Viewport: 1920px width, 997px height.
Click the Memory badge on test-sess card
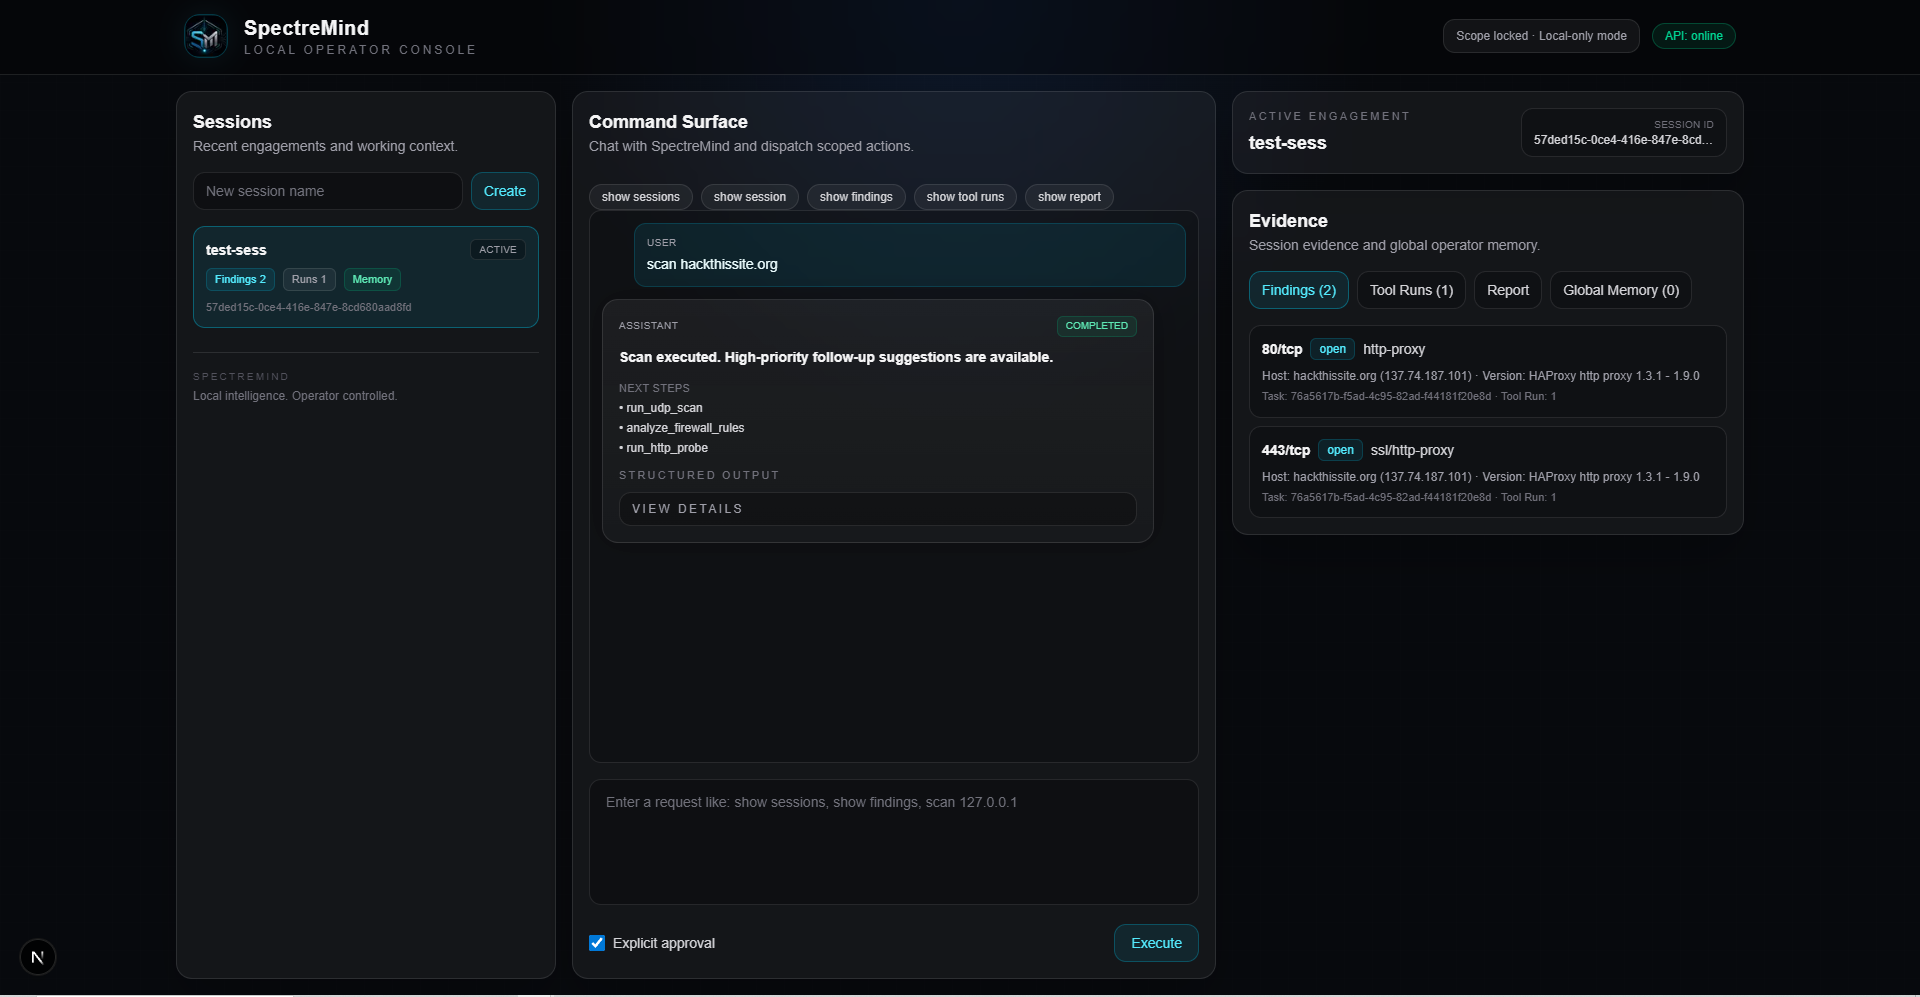coord(371,280)
